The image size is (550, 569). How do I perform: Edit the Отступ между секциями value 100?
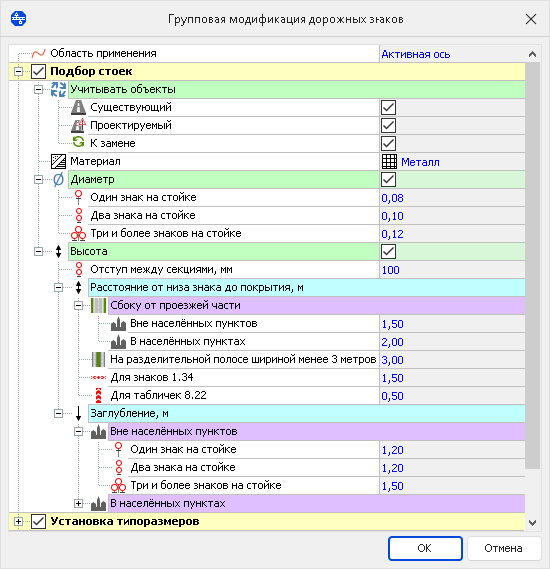pyautogui.click(x=390, y=270)
